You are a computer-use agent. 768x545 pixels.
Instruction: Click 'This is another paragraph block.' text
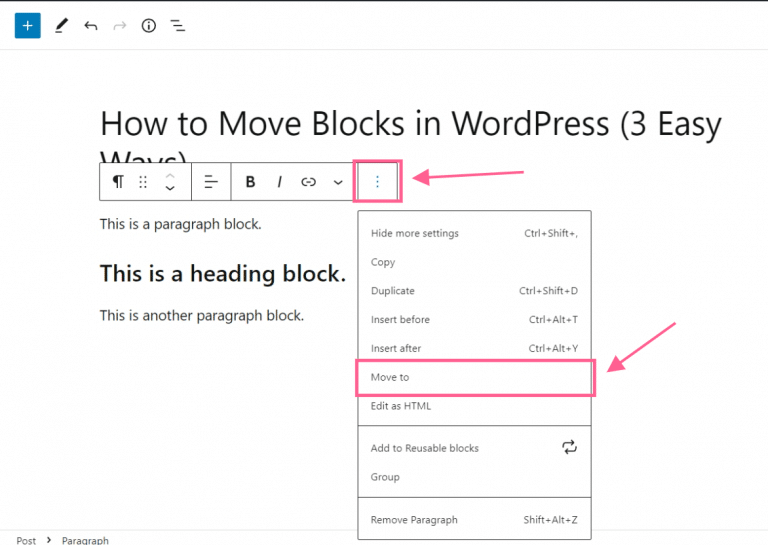click(x=202, y=315)
